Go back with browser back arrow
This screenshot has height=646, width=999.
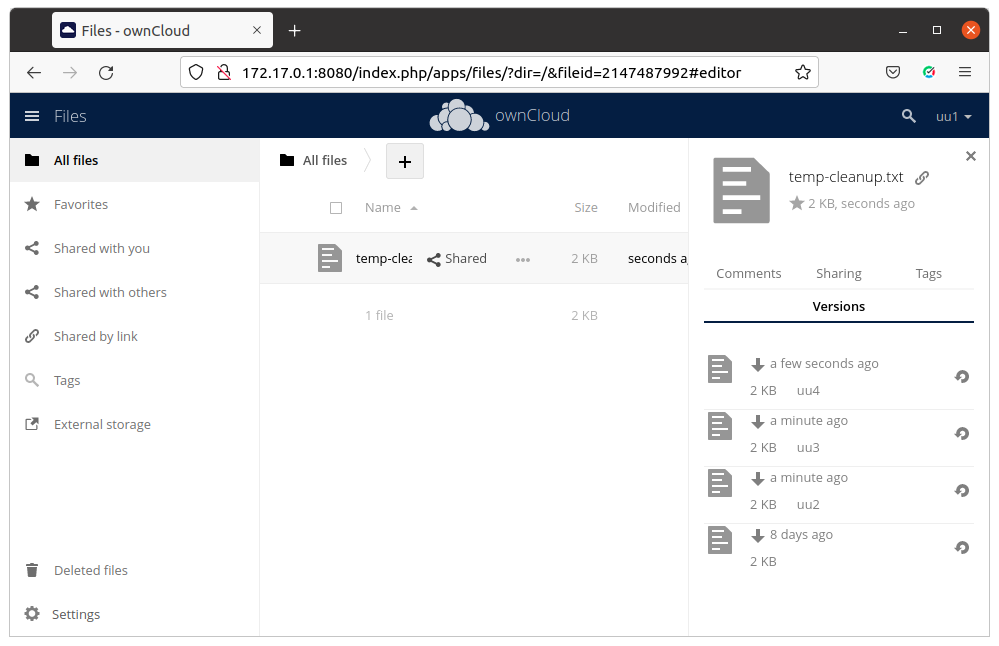pyautogui.click(x=34, y=73)
